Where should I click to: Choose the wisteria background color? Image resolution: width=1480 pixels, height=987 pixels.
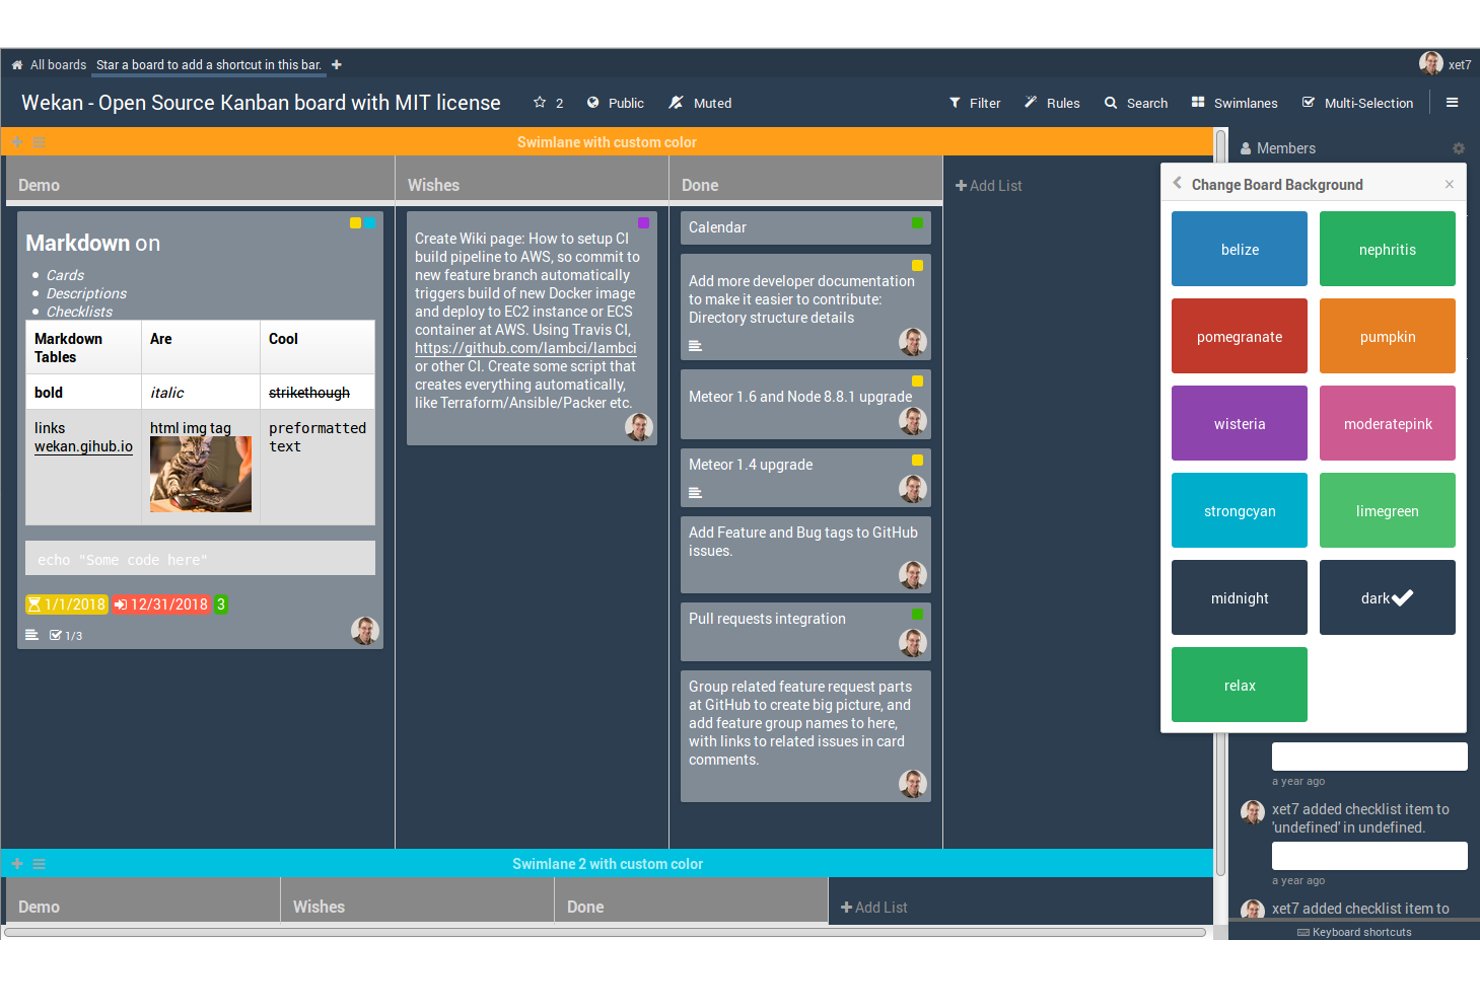click(x=1239, y=423)
